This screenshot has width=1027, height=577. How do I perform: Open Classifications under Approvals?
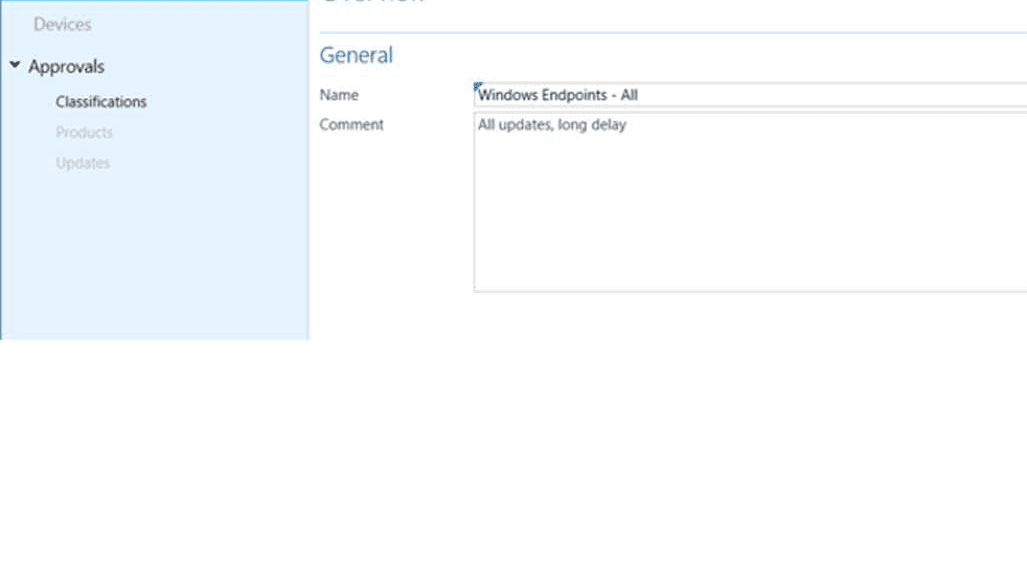(101, 102)
